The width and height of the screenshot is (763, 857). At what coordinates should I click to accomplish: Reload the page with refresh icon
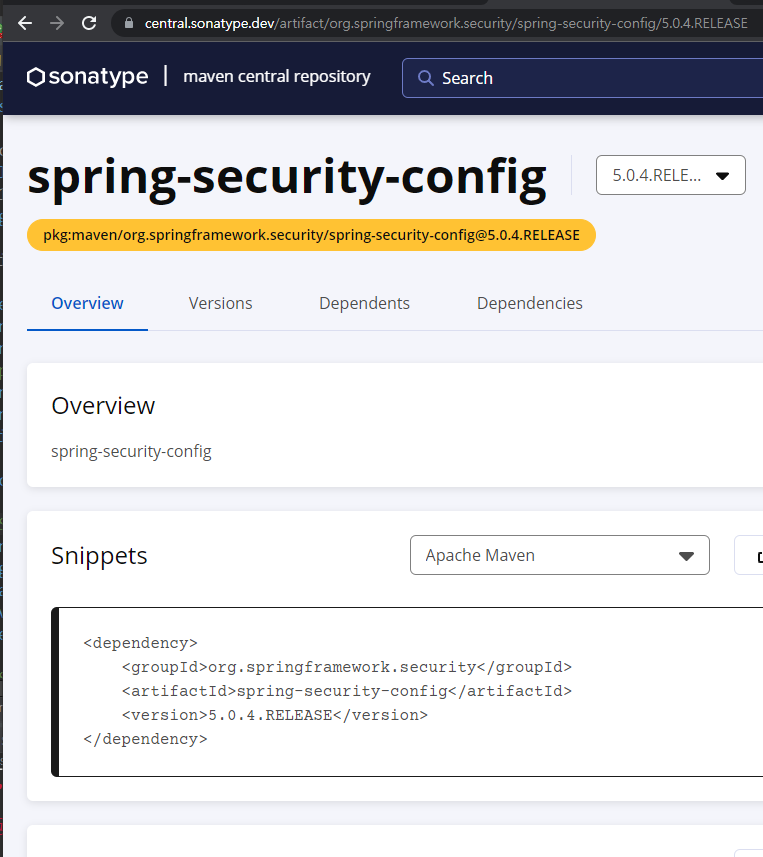tap(89, 23)
